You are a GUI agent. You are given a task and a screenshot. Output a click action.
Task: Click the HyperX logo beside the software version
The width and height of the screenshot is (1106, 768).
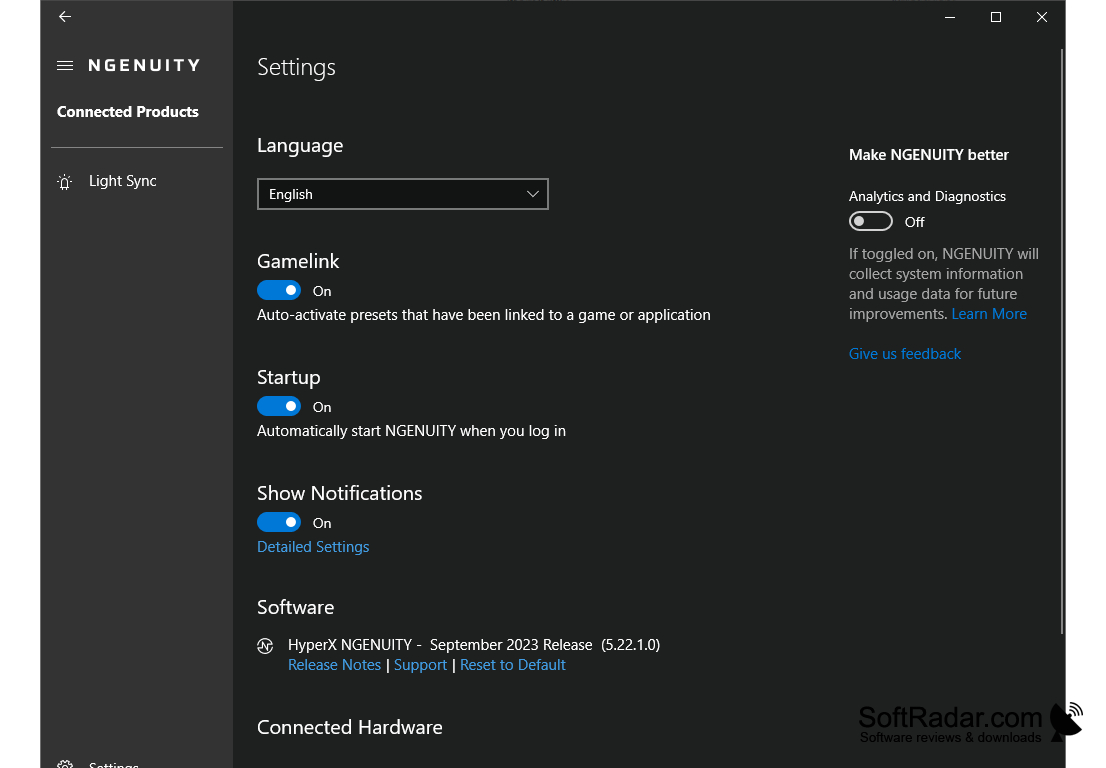coord(265,645)
